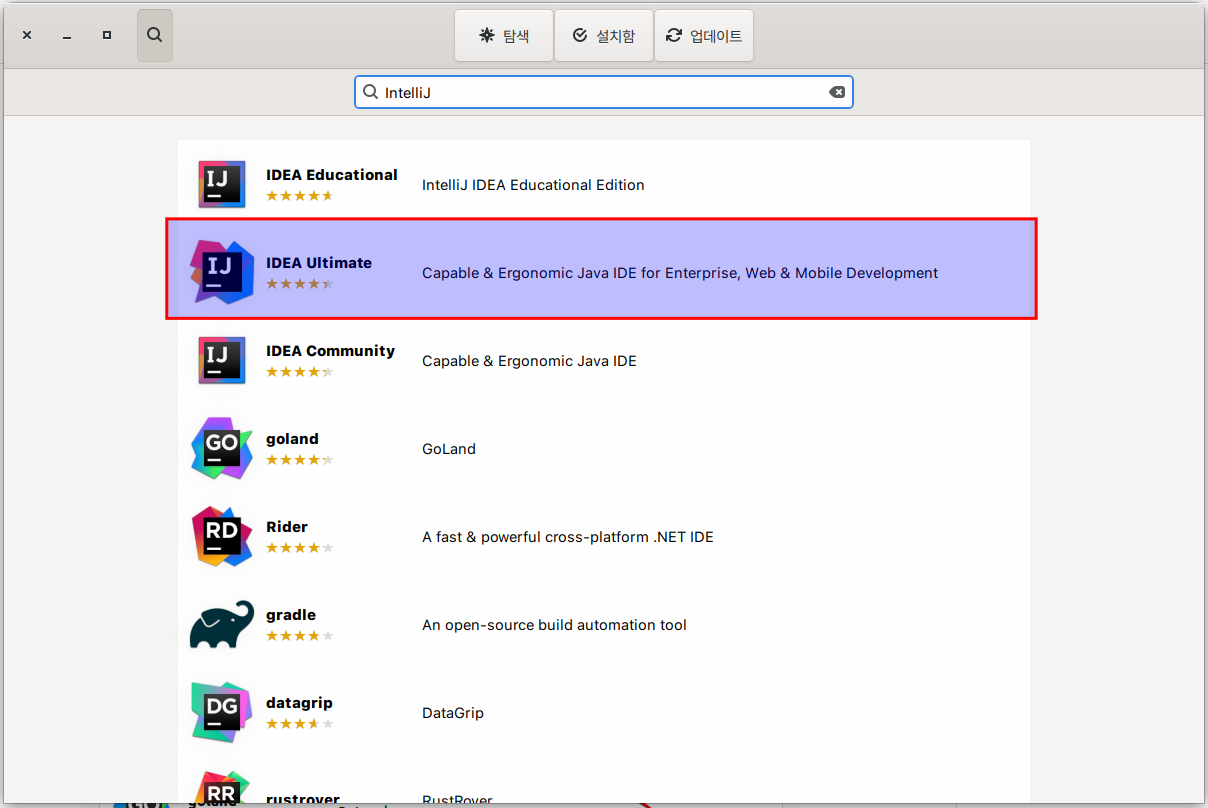Screen dimensions: 1208x808
Task: Clear the IntelliJ search text
Action: (x=837, y=92)
